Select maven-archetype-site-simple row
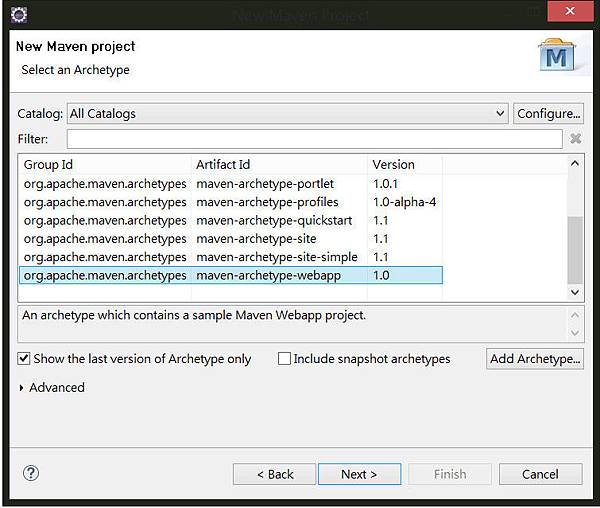The width and height of the screenshot is (600, 508). coord(231,257)
